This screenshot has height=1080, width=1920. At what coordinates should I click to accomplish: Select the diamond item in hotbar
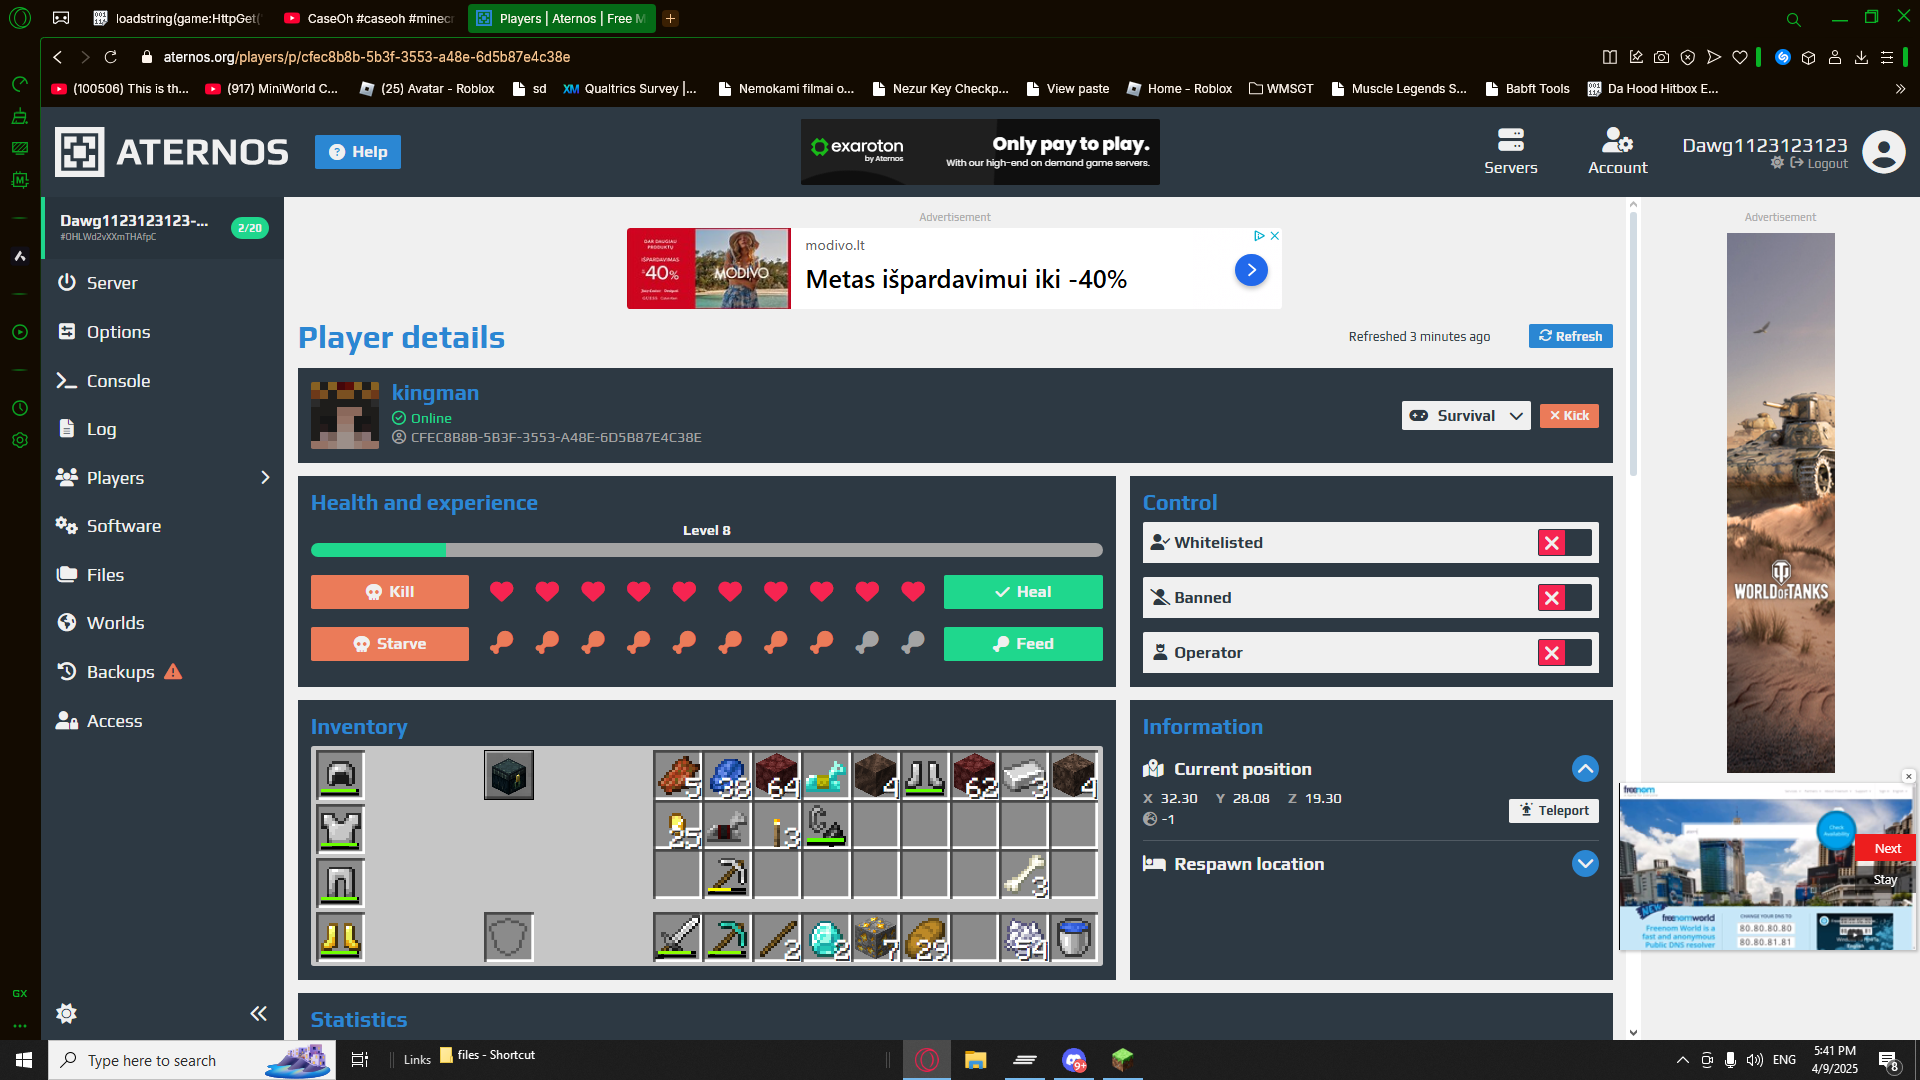click(x=826, y=937)
